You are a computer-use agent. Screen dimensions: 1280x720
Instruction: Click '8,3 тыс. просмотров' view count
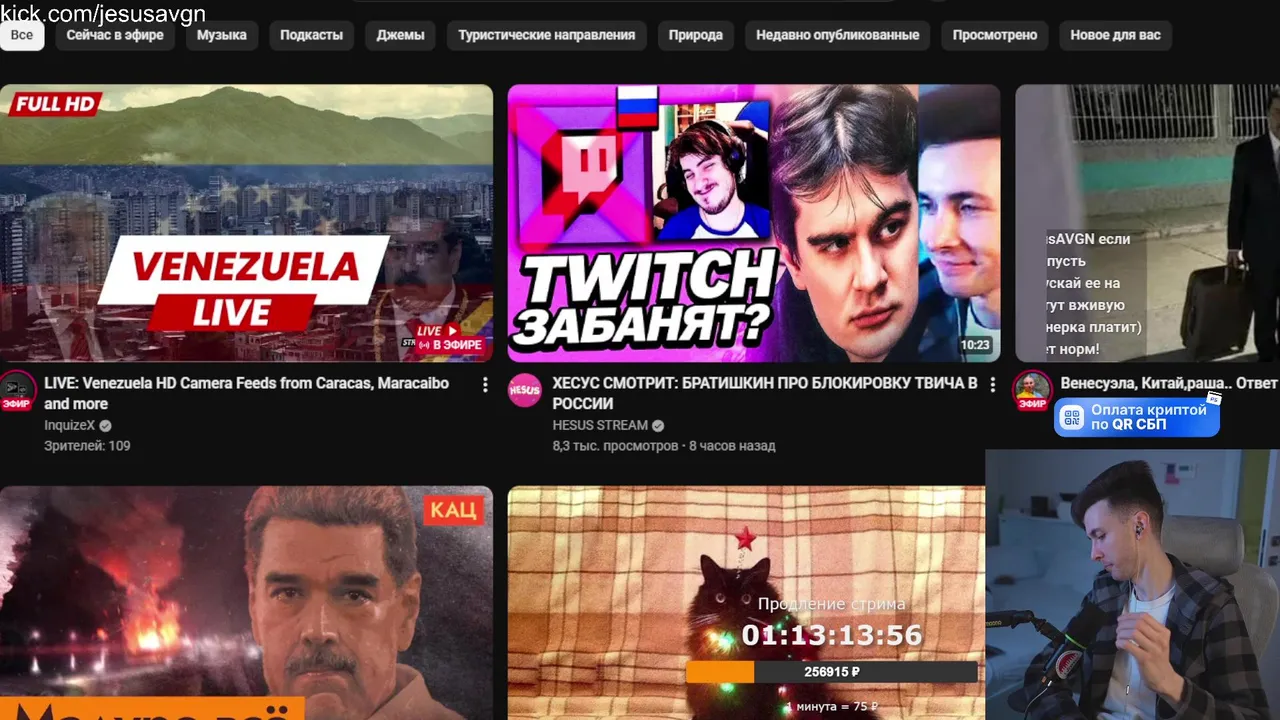coord(615,446)
